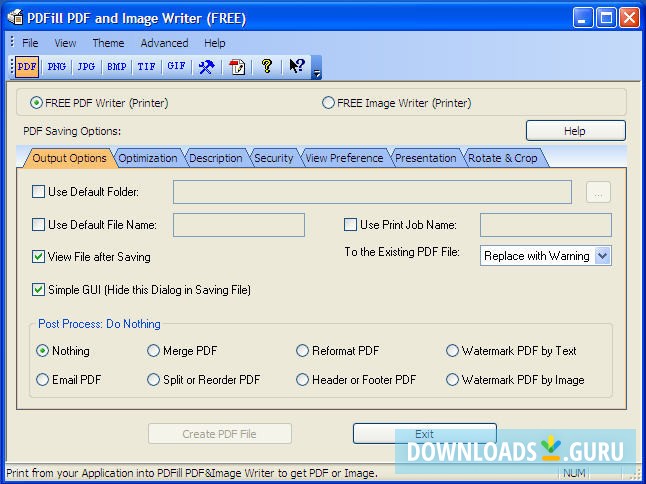Open the File menu
Screen dimensions: 646x484
(x=30, y=43)
